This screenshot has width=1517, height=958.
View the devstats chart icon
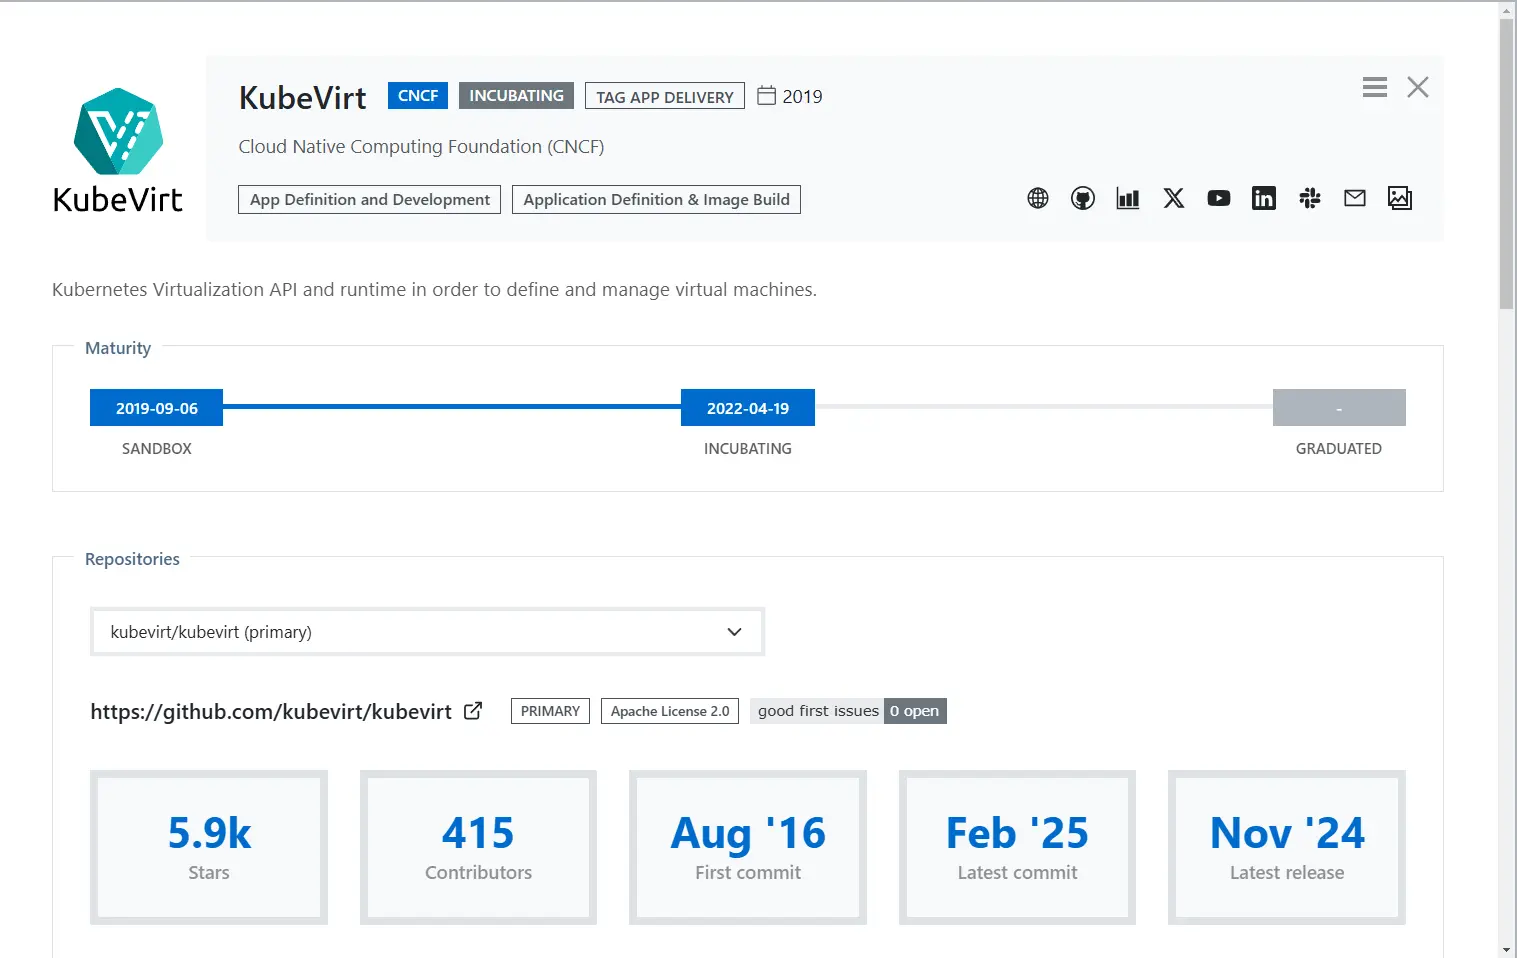1127,198
